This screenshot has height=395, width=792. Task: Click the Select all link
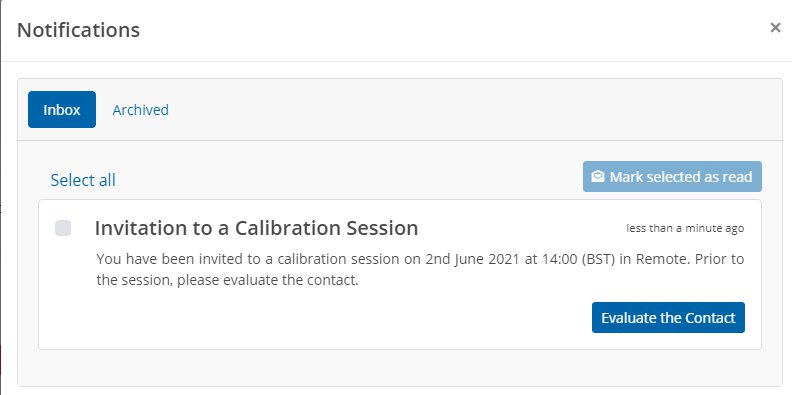(x=83, y=180)
